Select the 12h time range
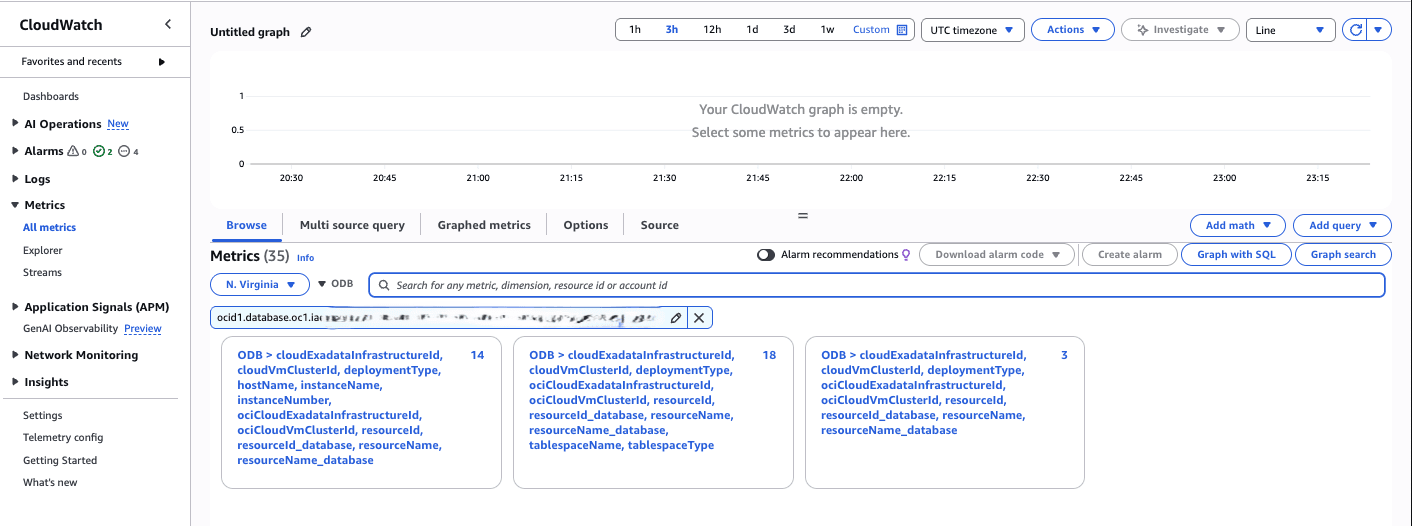Viewport: 1412px width, 526px height. [712, 30]
